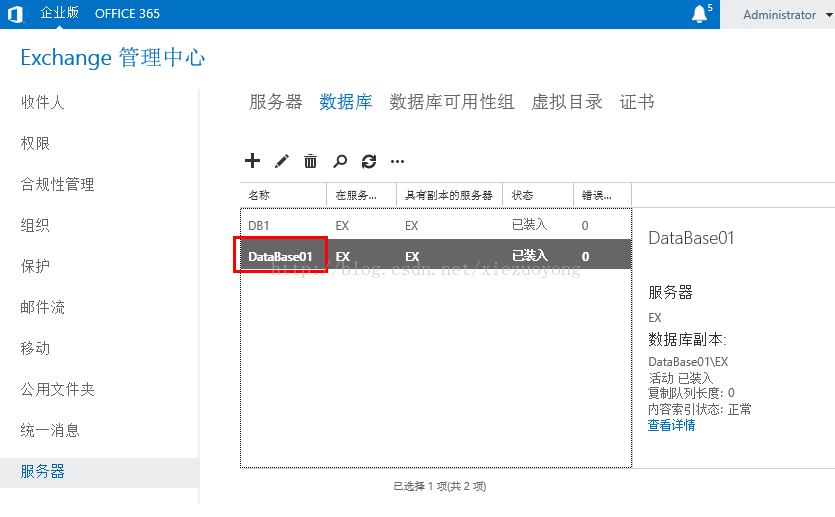Viewport: 835px width, 517px height.
Task: Sort by 状态 column header
Action: point(538,195)
